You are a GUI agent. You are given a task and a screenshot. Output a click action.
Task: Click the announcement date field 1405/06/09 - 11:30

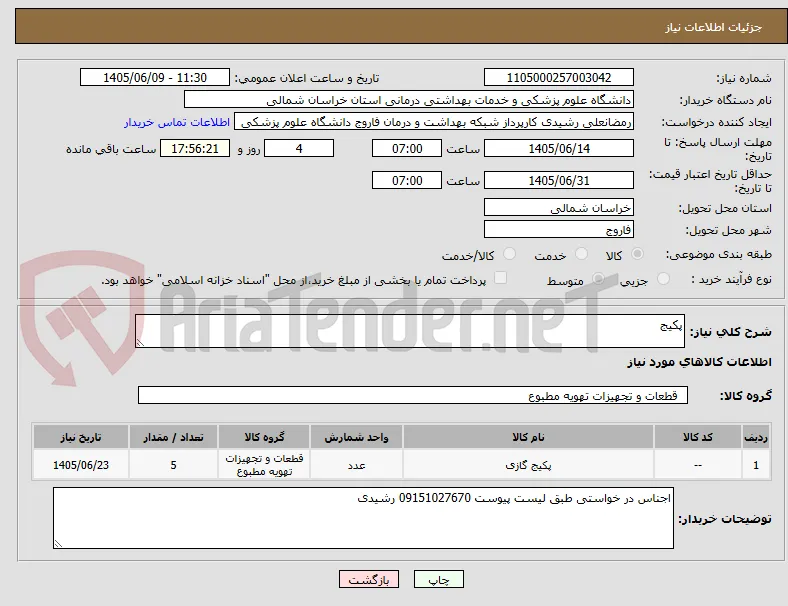click(x=155, y=77)
